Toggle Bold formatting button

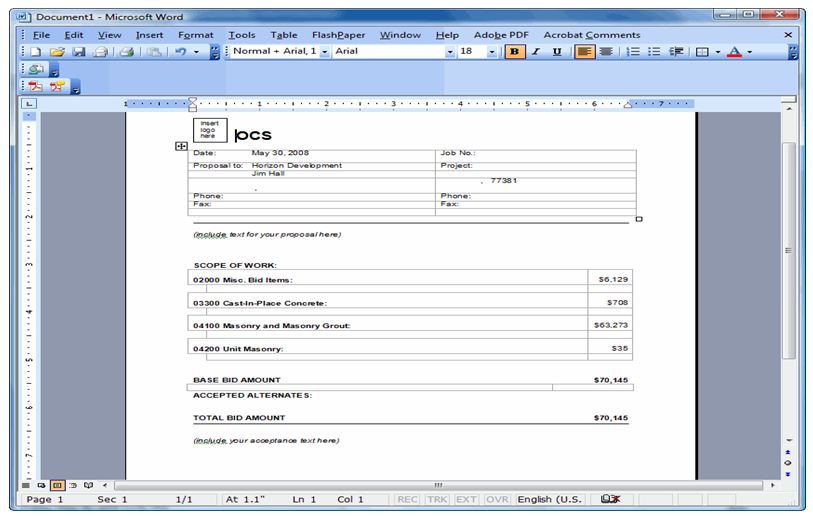tap(515, 51)
